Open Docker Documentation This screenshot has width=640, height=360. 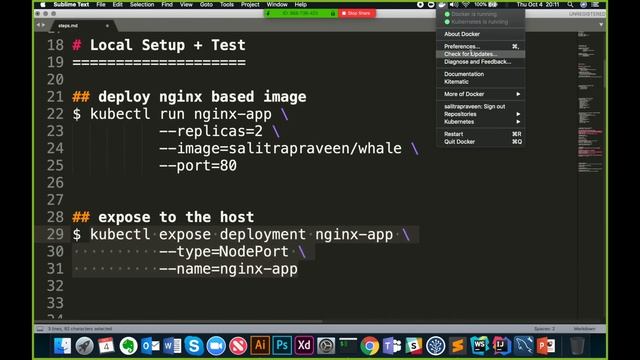click(x=481, y=74)
